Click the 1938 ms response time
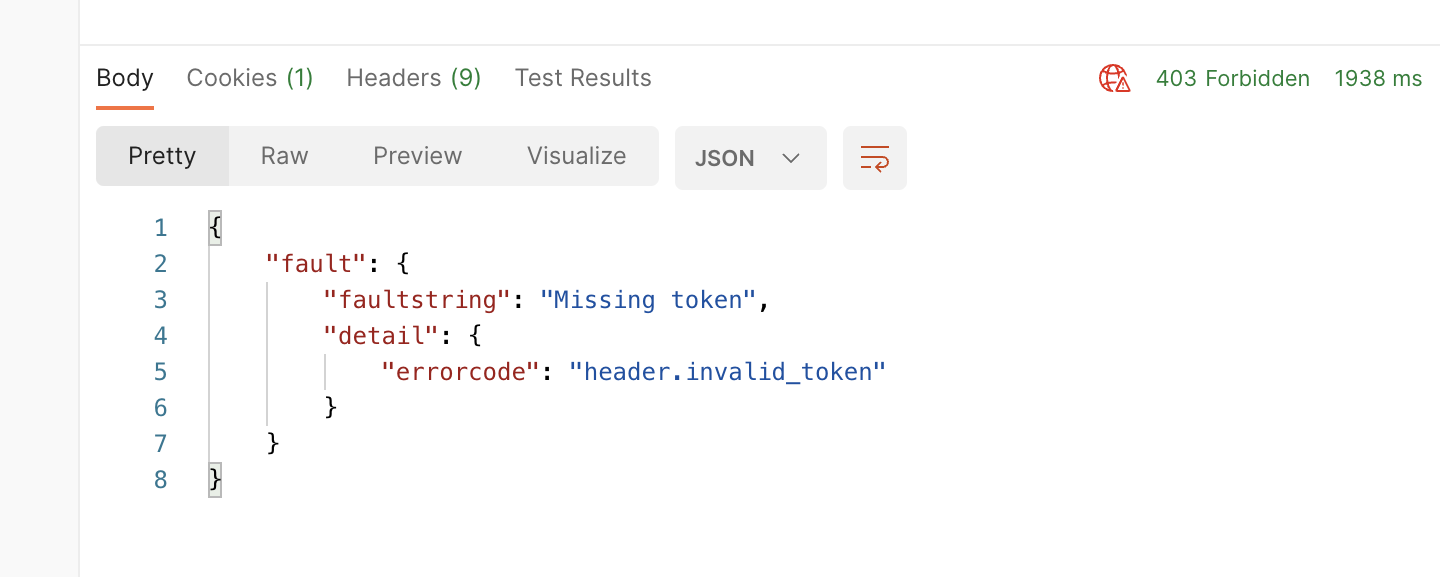The width and height of the screenshot is (1440, 577). pyautogui.click(x=1377, y=78)
